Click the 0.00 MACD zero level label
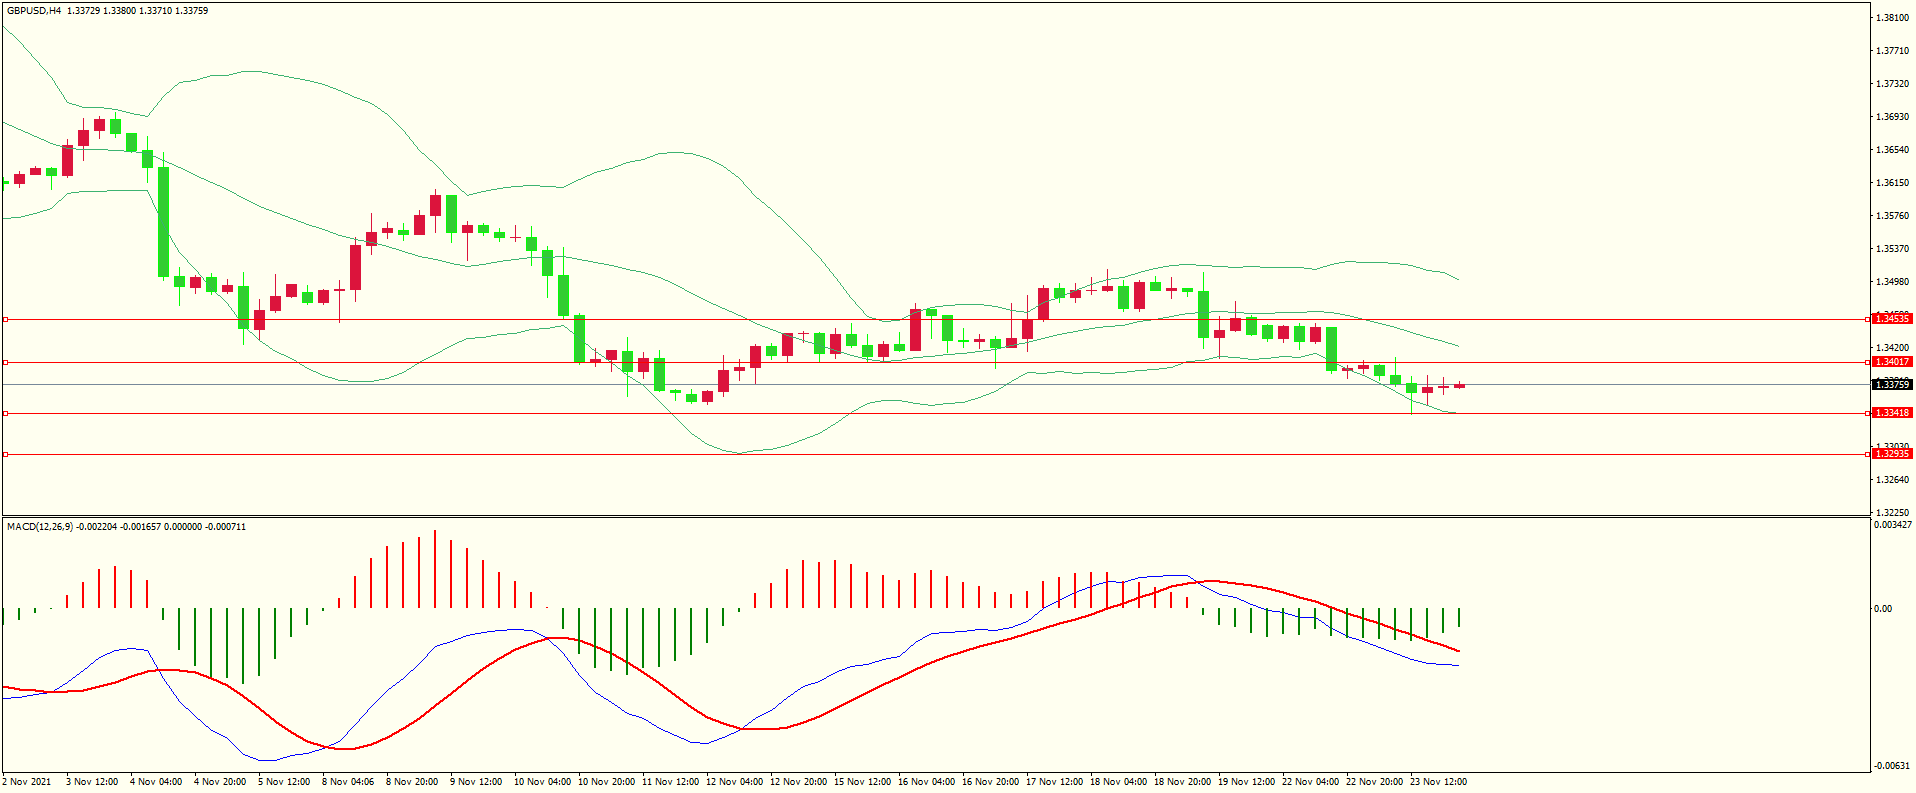 pyautogui.click(x=1883, y=609)
